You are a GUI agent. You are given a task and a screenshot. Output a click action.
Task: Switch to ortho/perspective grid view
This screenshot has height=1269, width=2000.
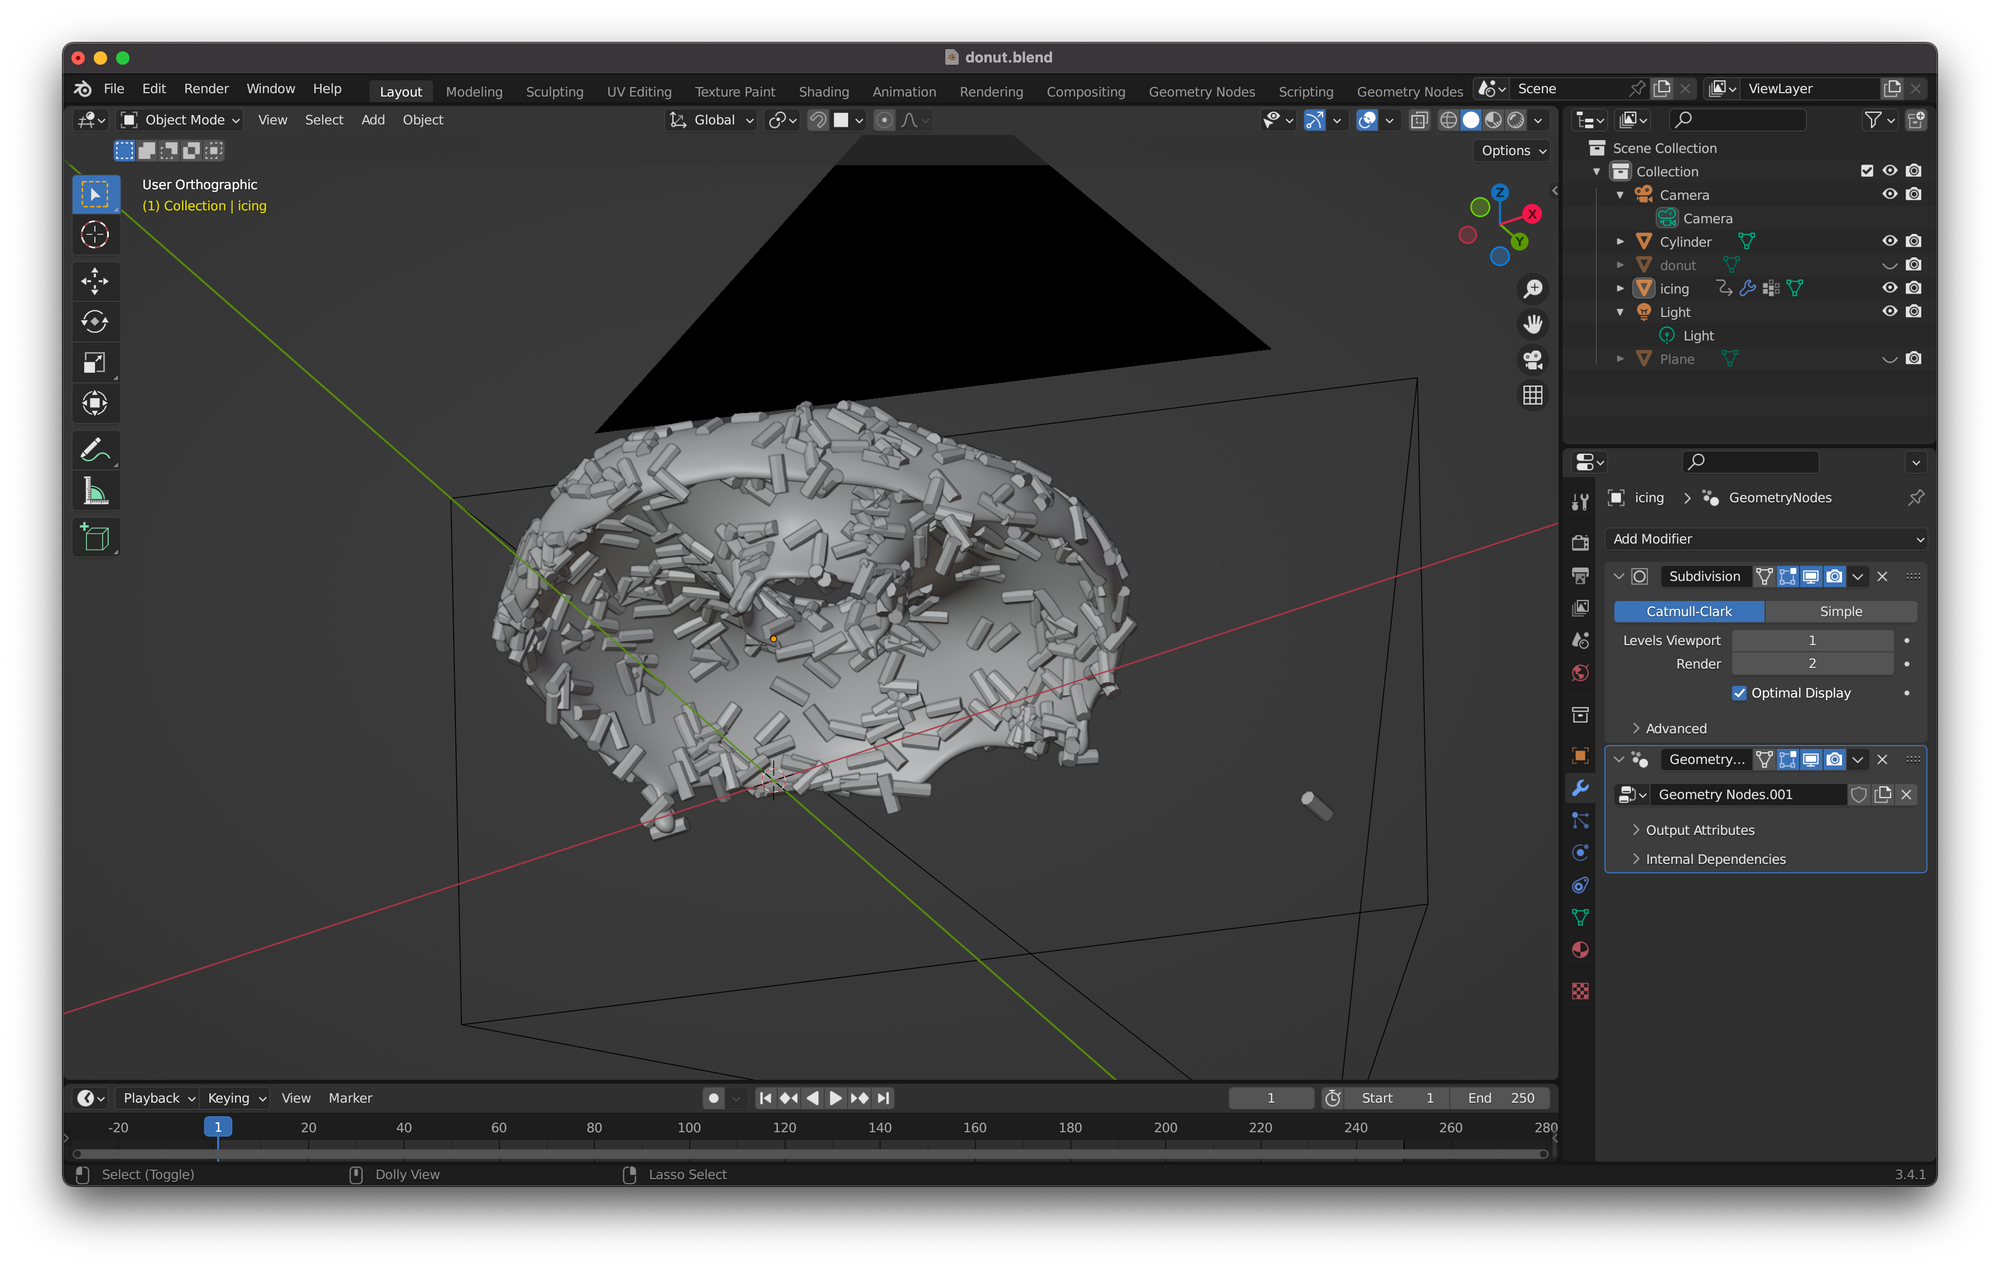(1532, 396)
